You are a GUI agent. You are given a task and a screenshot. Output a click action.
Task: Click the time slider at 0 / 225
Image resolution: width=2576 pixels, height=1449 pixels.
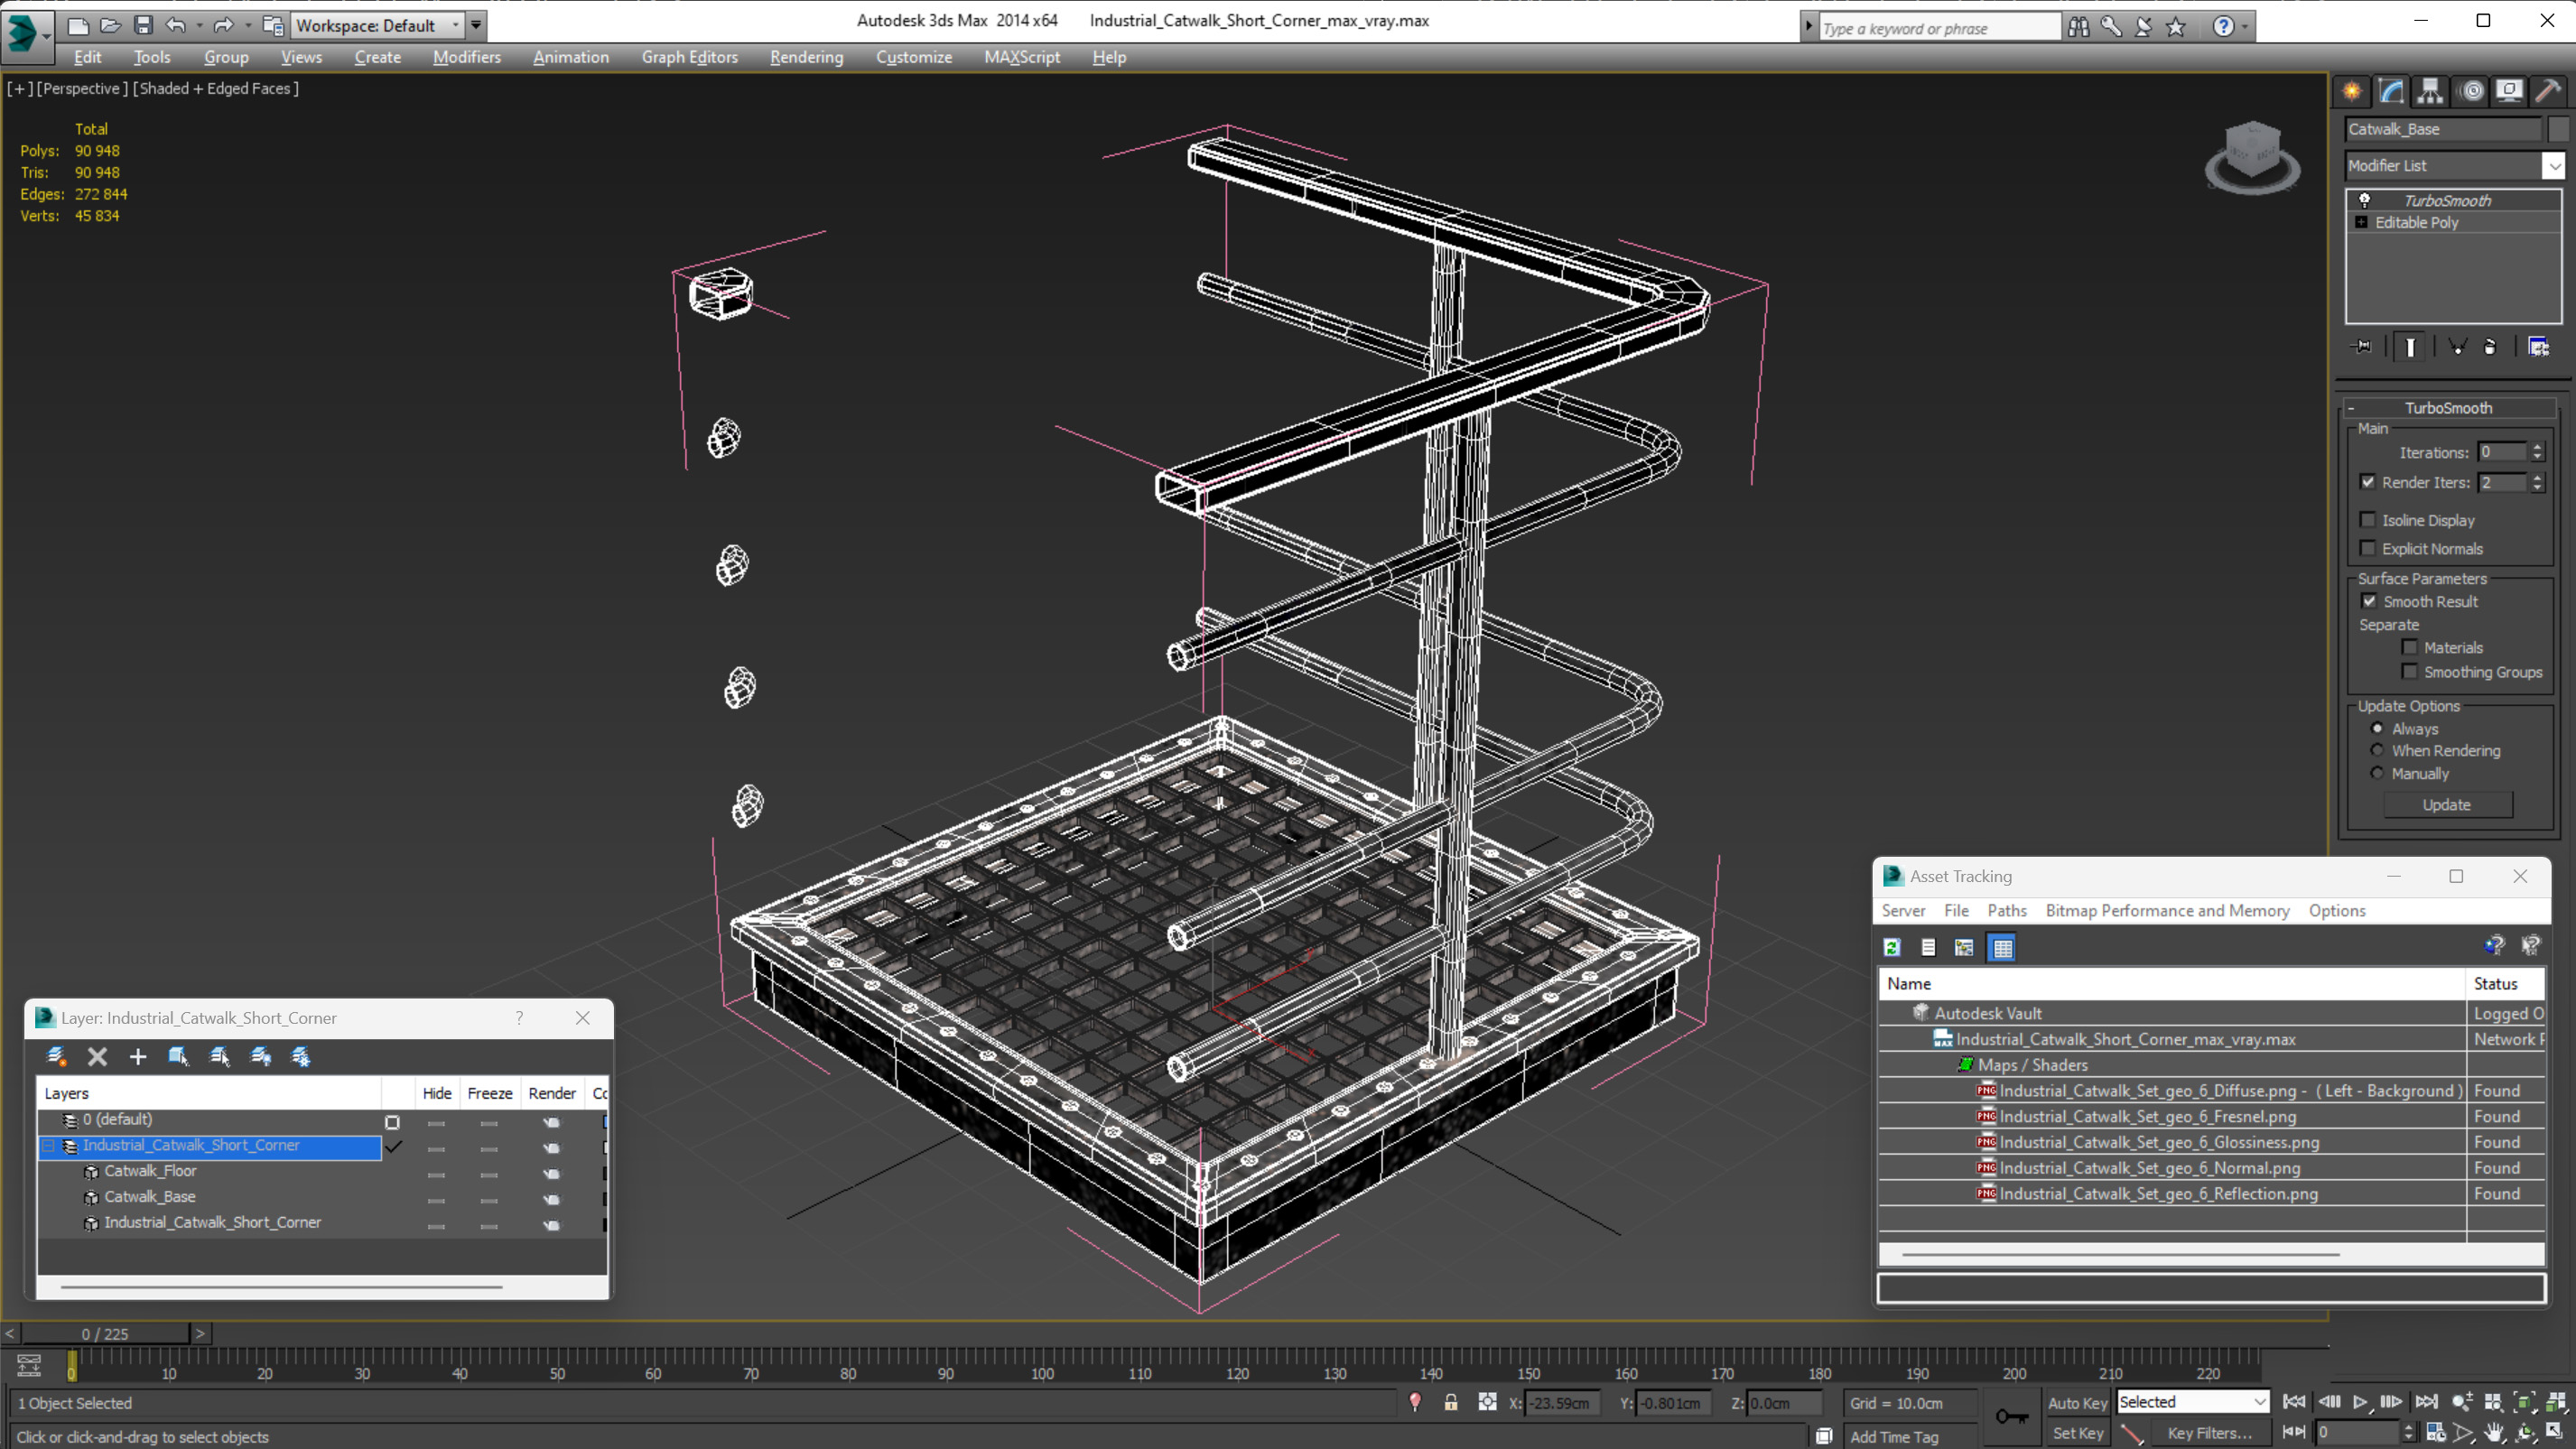point(105,1334)
